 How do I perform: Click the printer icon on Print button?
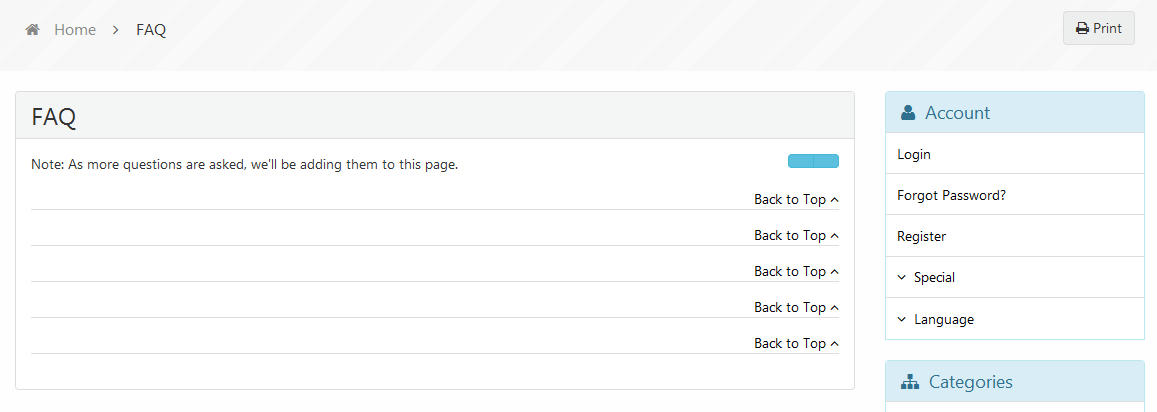[1082, 29]
